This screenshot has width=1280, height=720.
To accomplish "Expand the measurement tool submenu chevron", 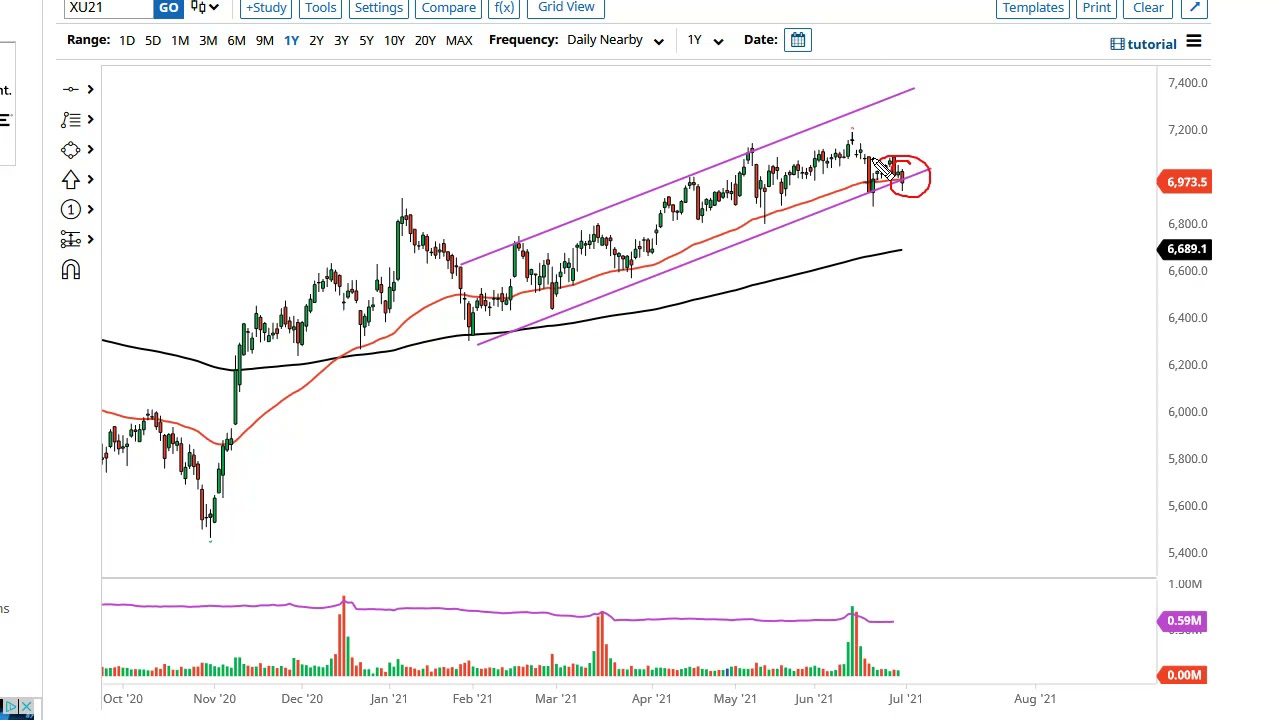I will [x=90, y=239].
